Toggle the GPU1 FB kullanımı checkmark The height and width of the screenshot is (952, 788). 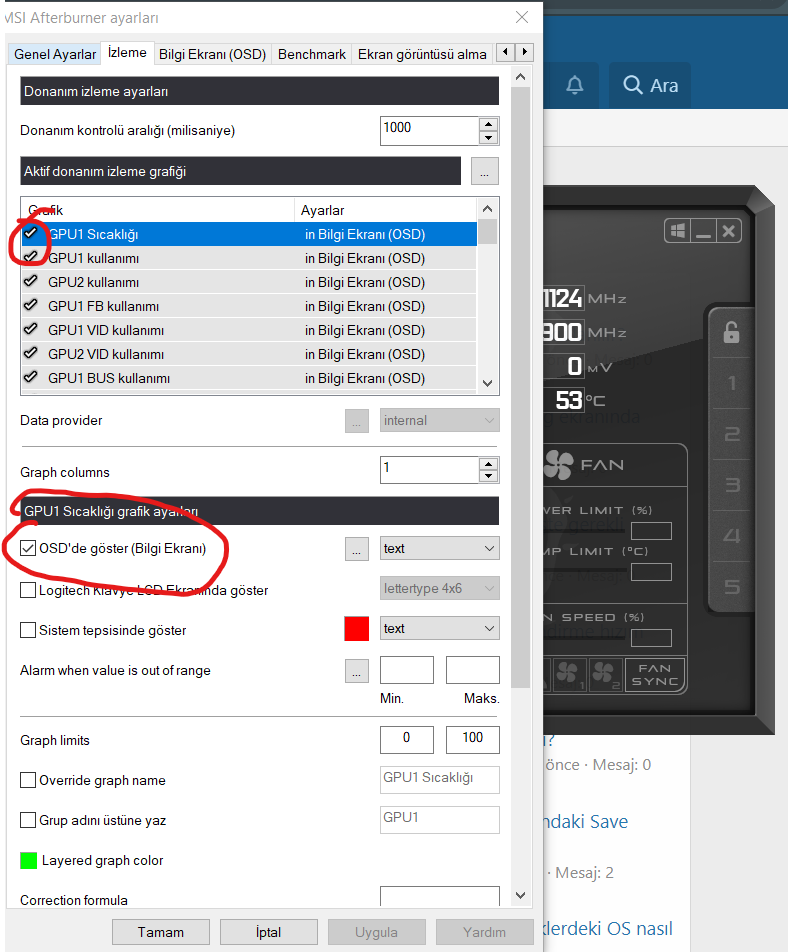pyautogui.click(x=30, y=305)
